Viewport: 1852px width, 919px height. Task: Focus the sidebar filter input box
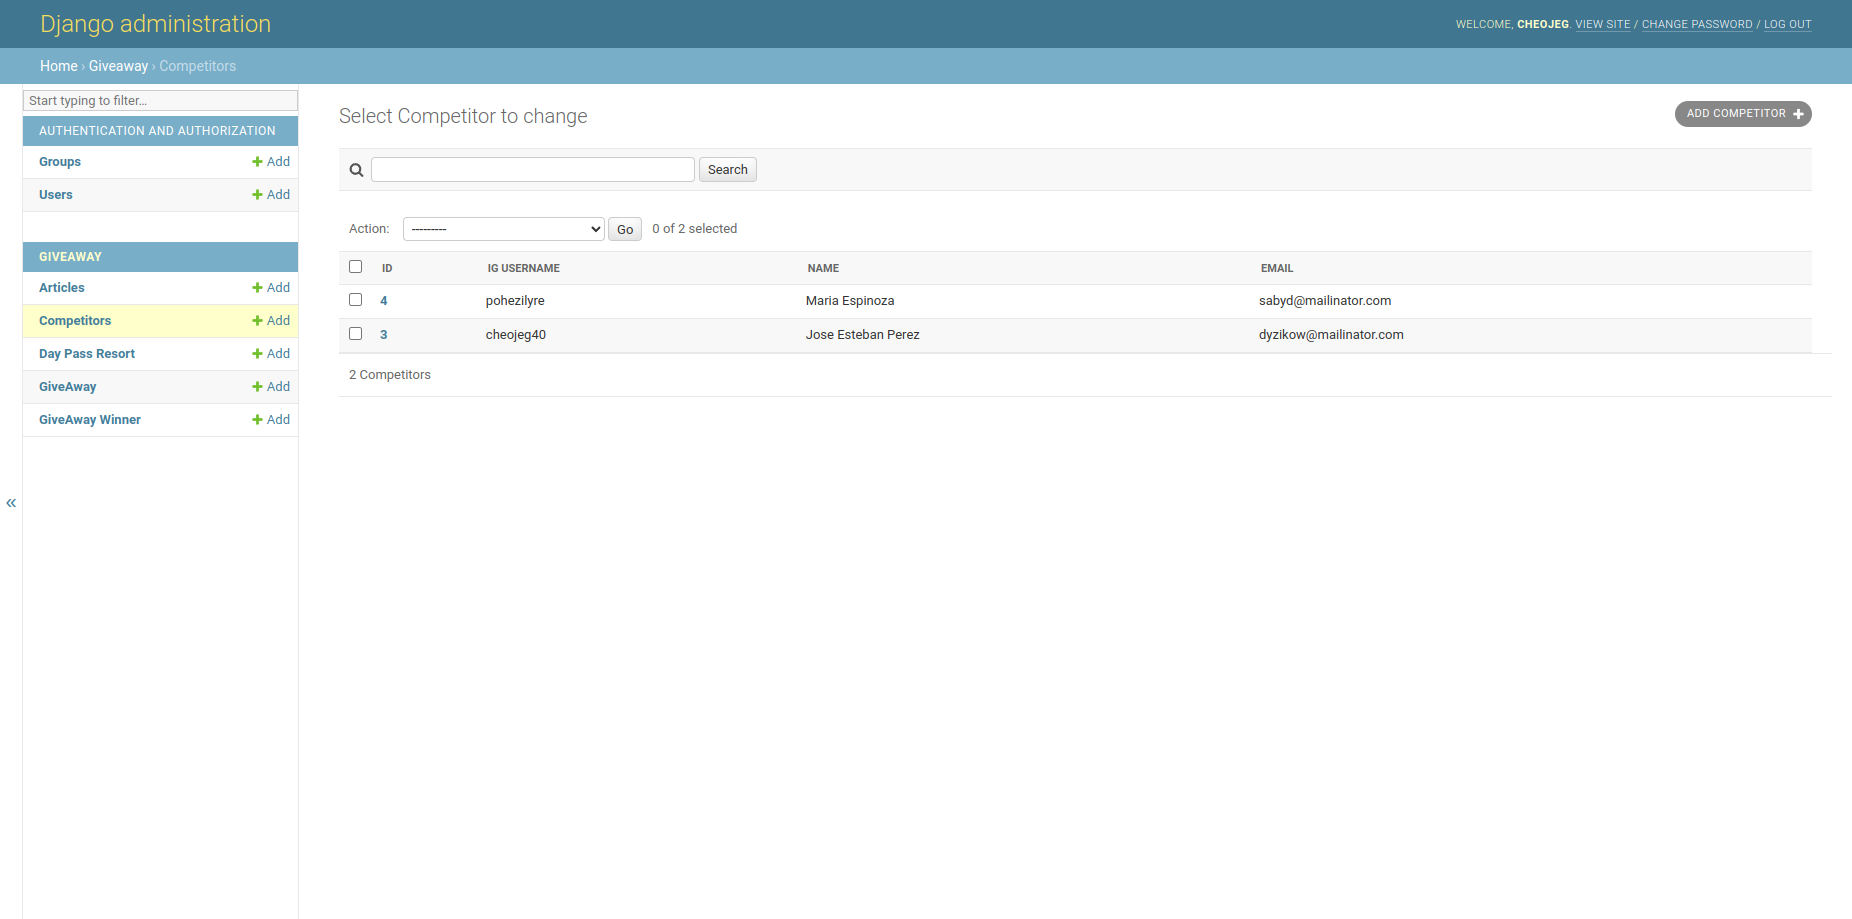160,101
